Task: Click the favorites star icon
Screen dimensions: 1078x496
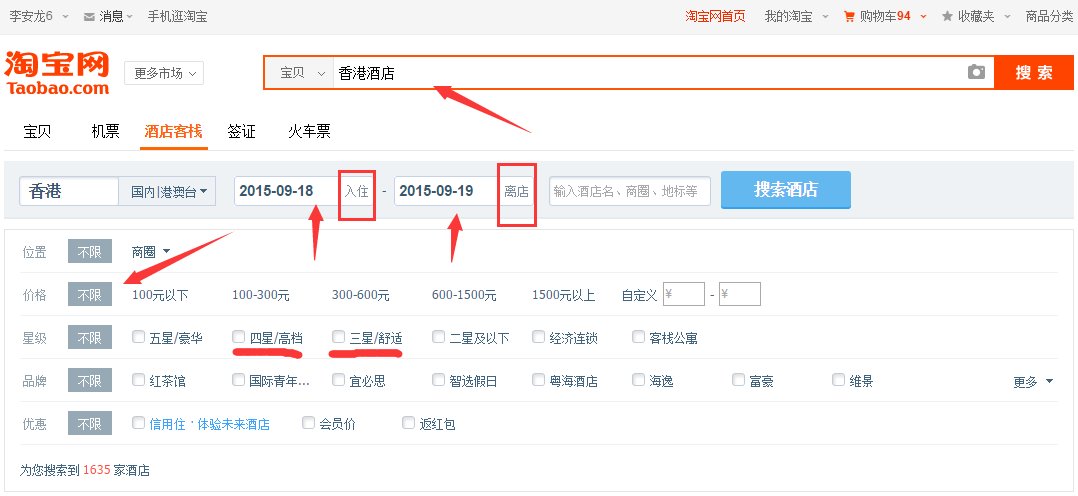Action: [947, 16]
